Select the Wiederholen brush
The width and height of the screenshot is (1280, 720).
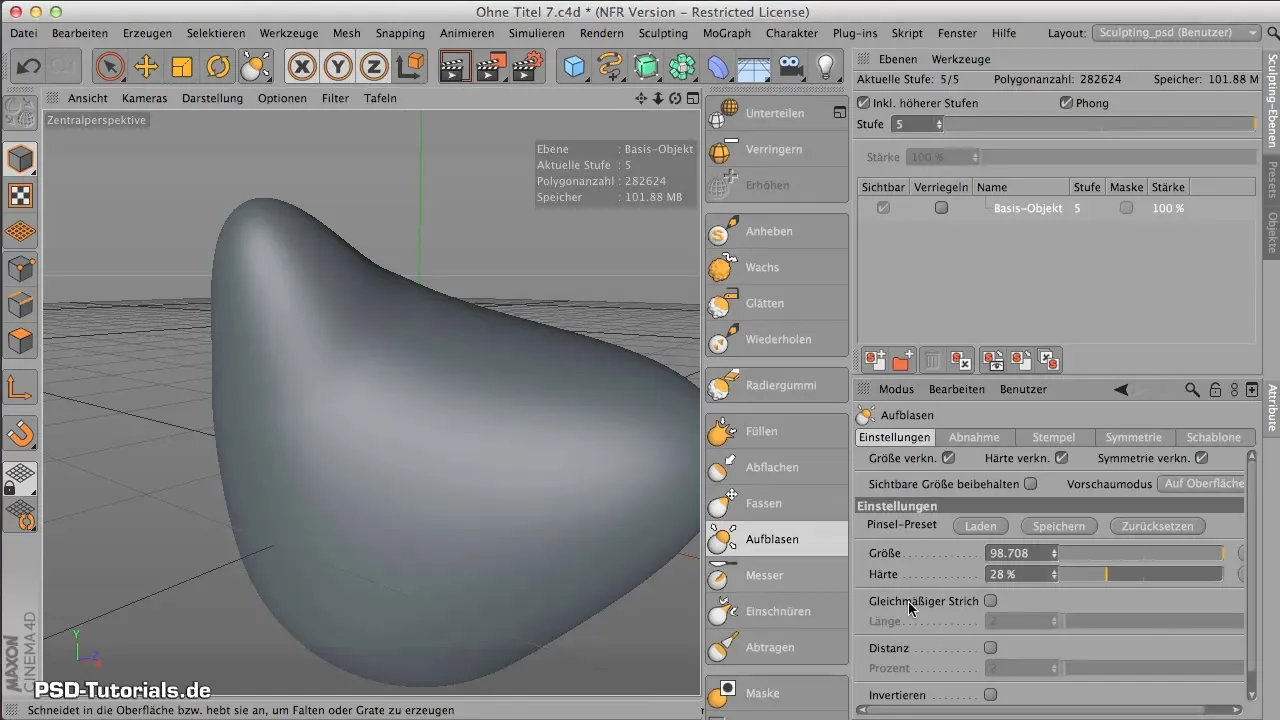pyautogui.click(x=777, y=339)
